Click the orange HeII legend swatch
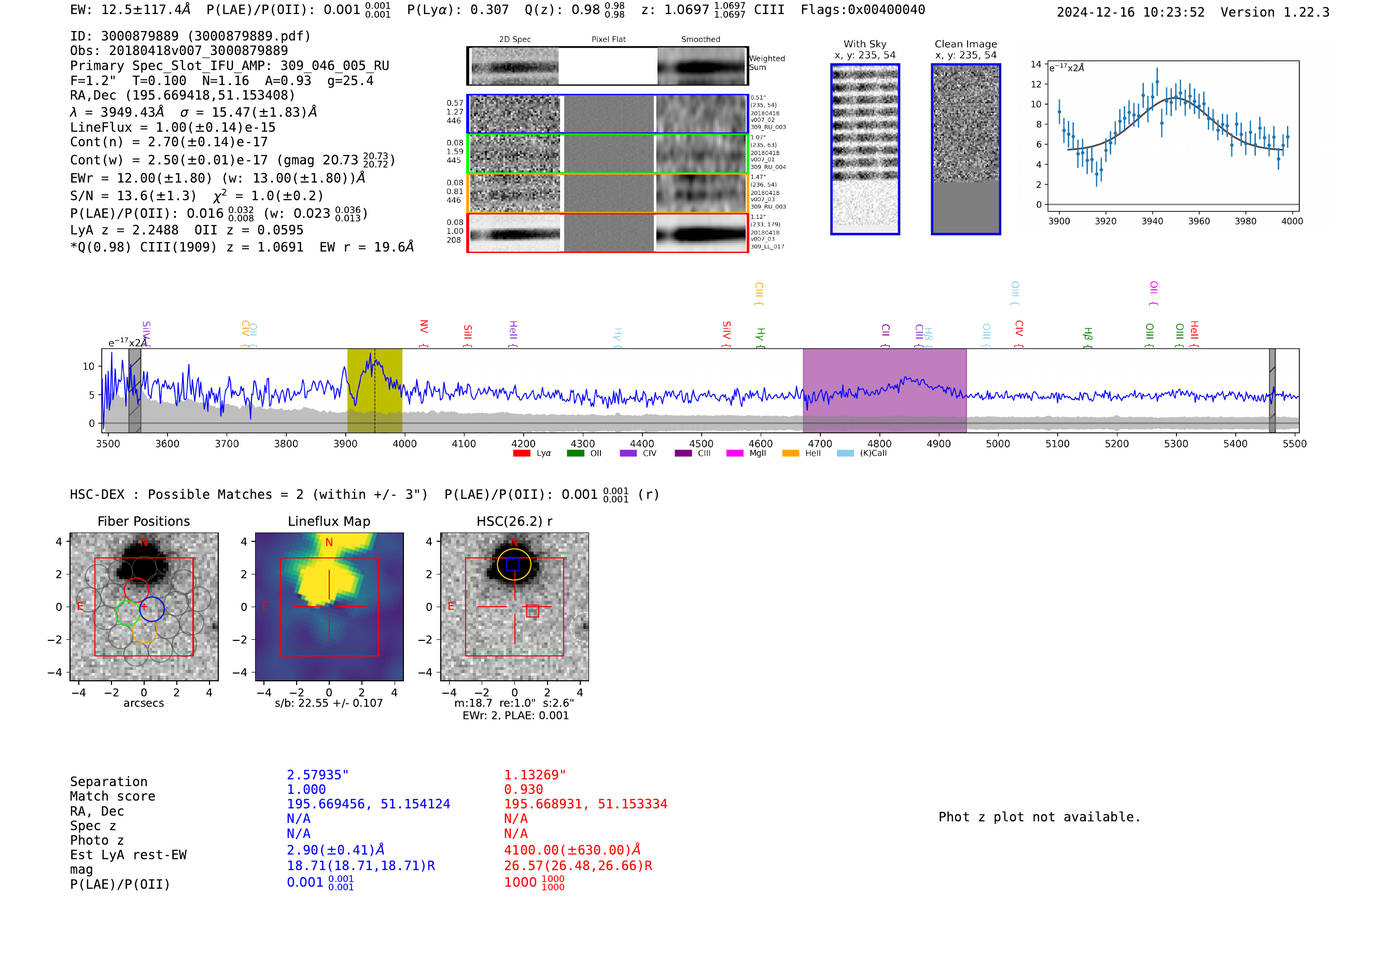The image size is (1400, 953). [x=790, y=454]
